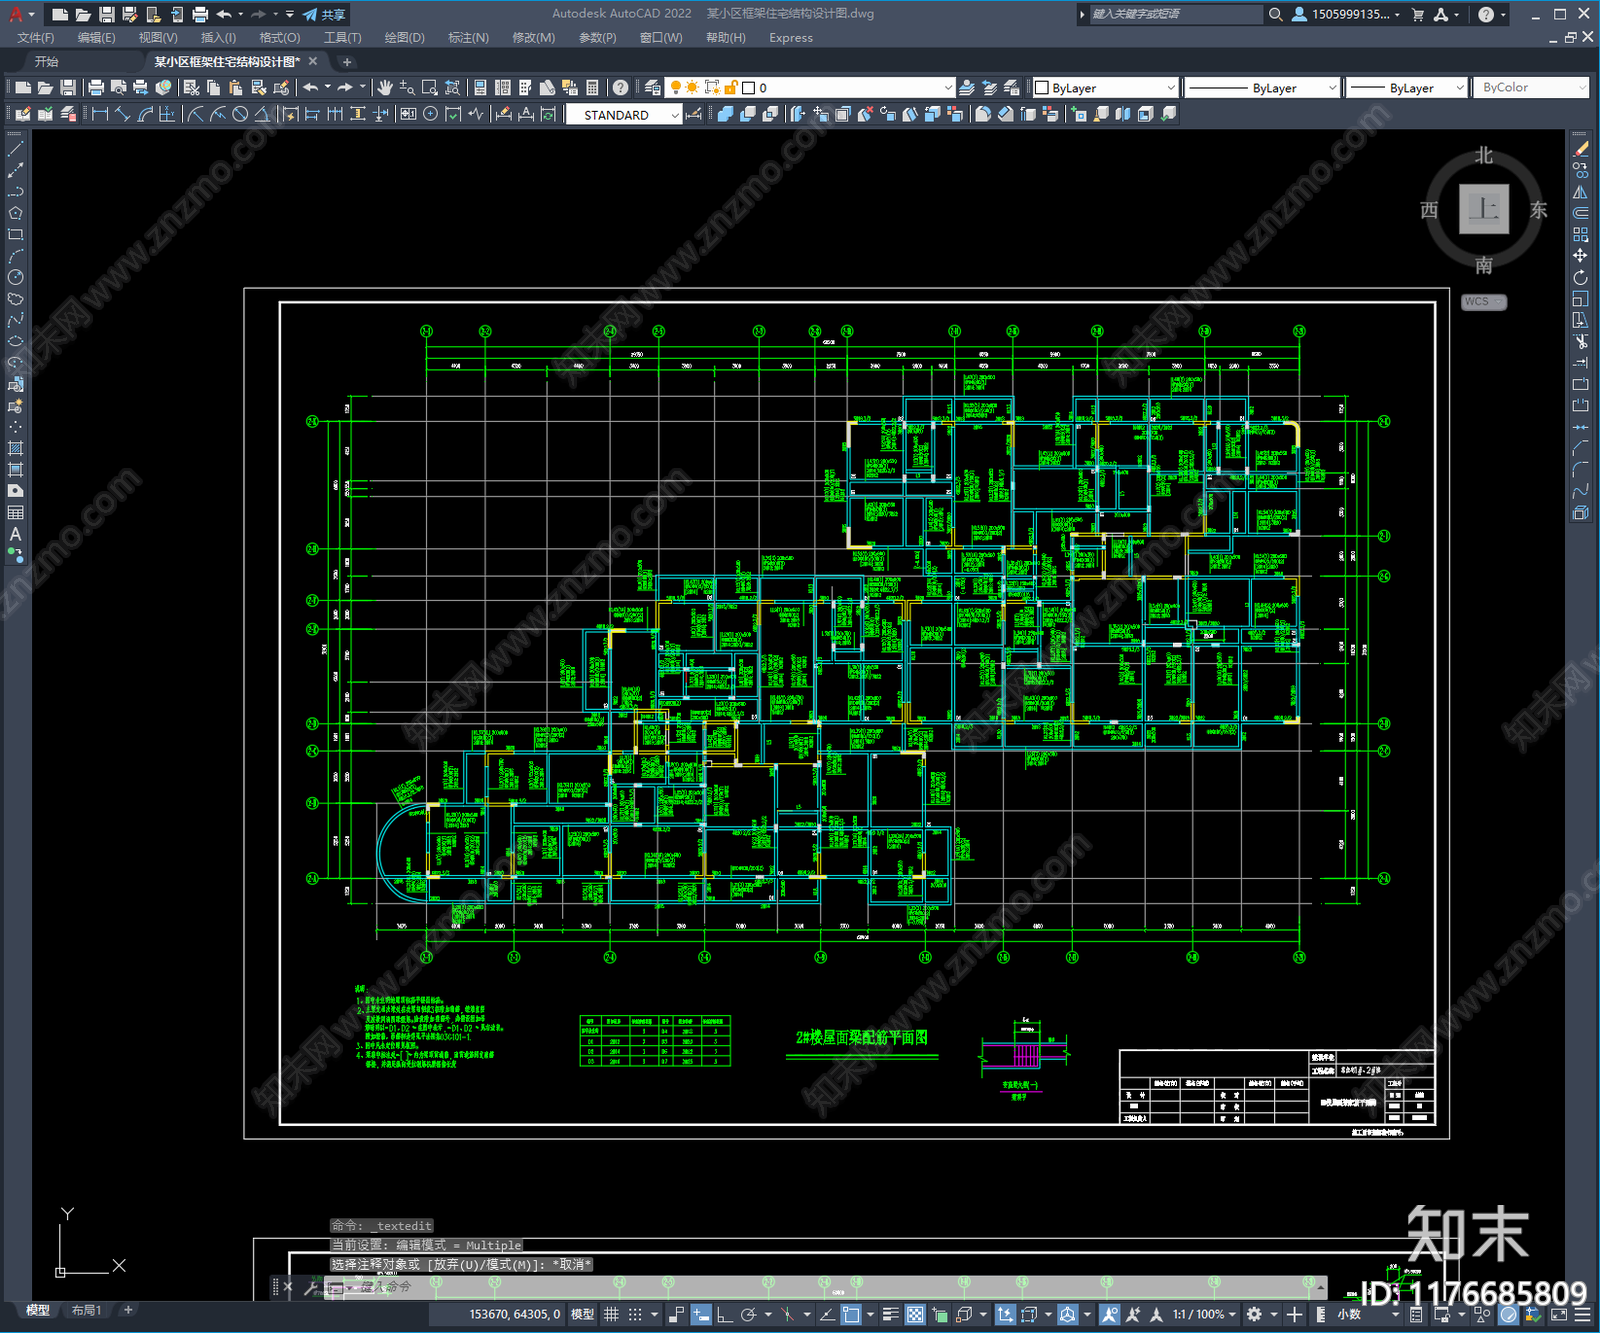Select the Table tool in draw toolbar
This screenshot has height=1333, width=1600.
tap(15, 512)
